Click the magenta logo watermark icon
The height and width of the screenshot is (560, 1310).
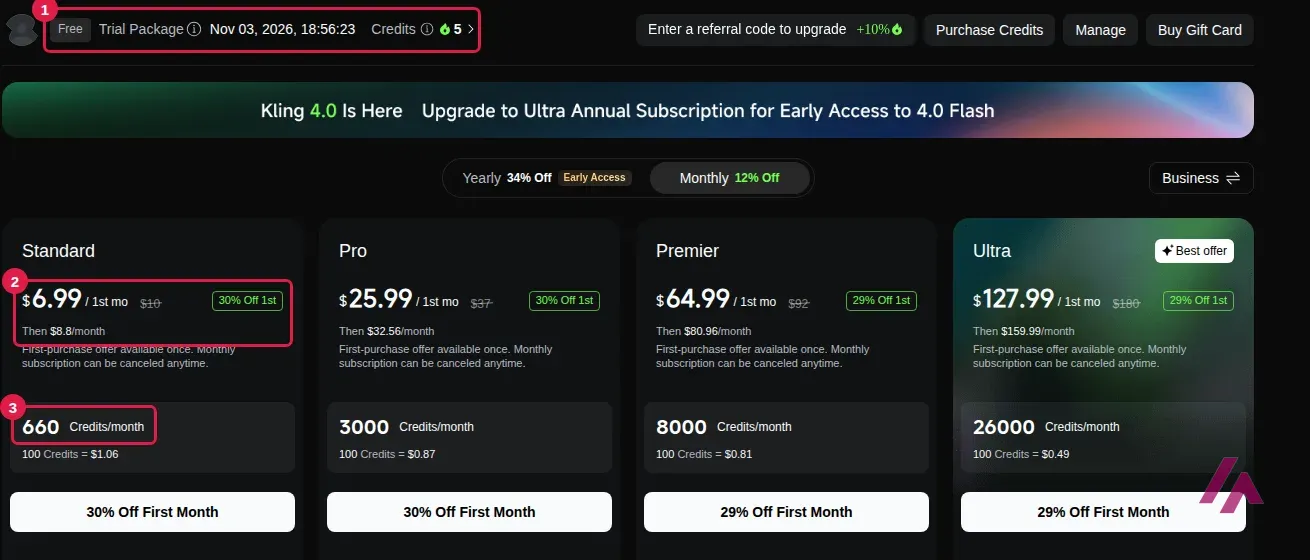point(1231,485)
